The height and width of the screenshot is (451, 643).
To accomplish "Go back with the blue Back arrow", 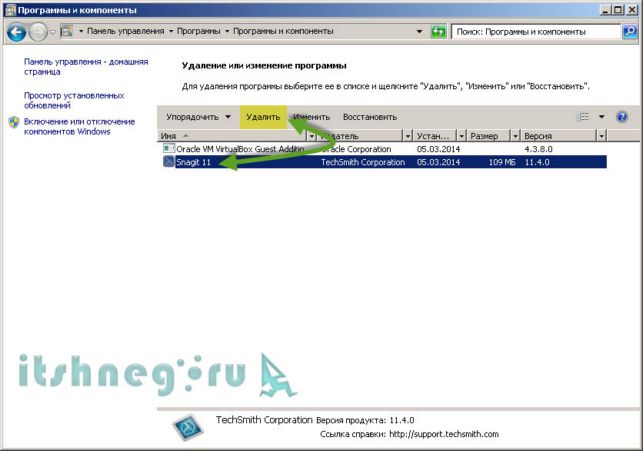I will tap(16, 32).
